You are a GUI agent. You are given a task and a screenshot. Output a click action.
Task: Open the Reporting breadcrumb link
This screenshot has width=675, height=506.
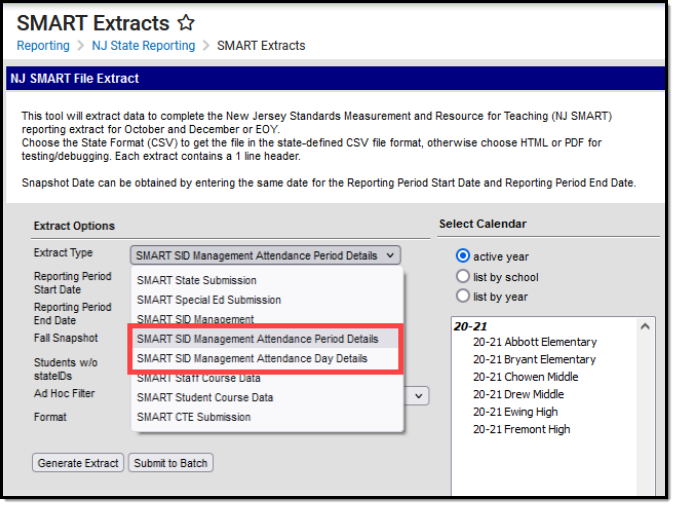[43, 46]
